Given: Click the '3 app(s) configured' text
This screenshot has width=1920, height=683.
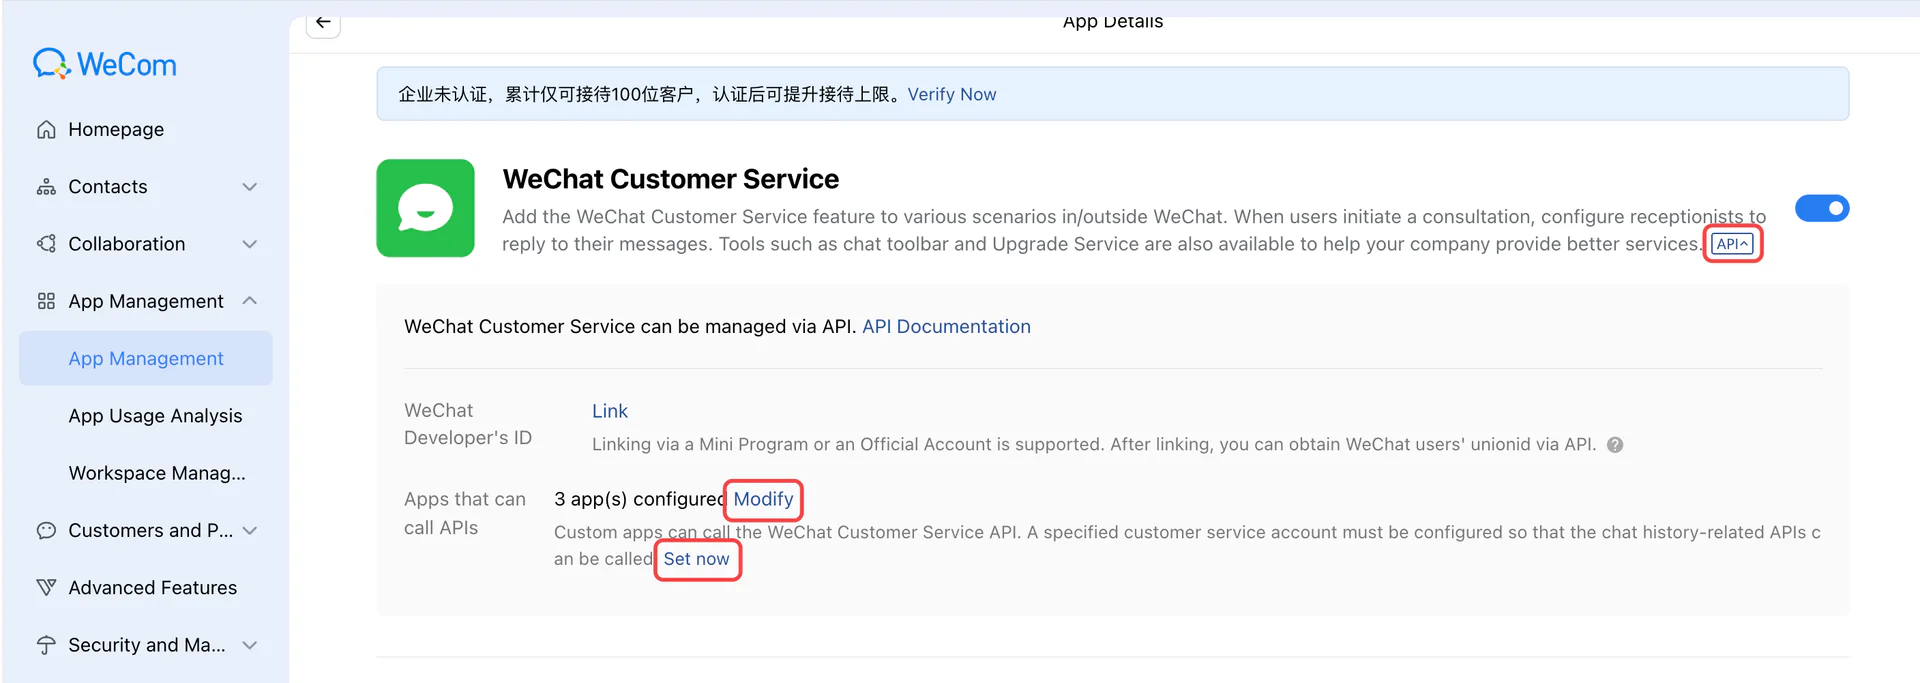Looking at the screenshot, I should tap(639, 499).
